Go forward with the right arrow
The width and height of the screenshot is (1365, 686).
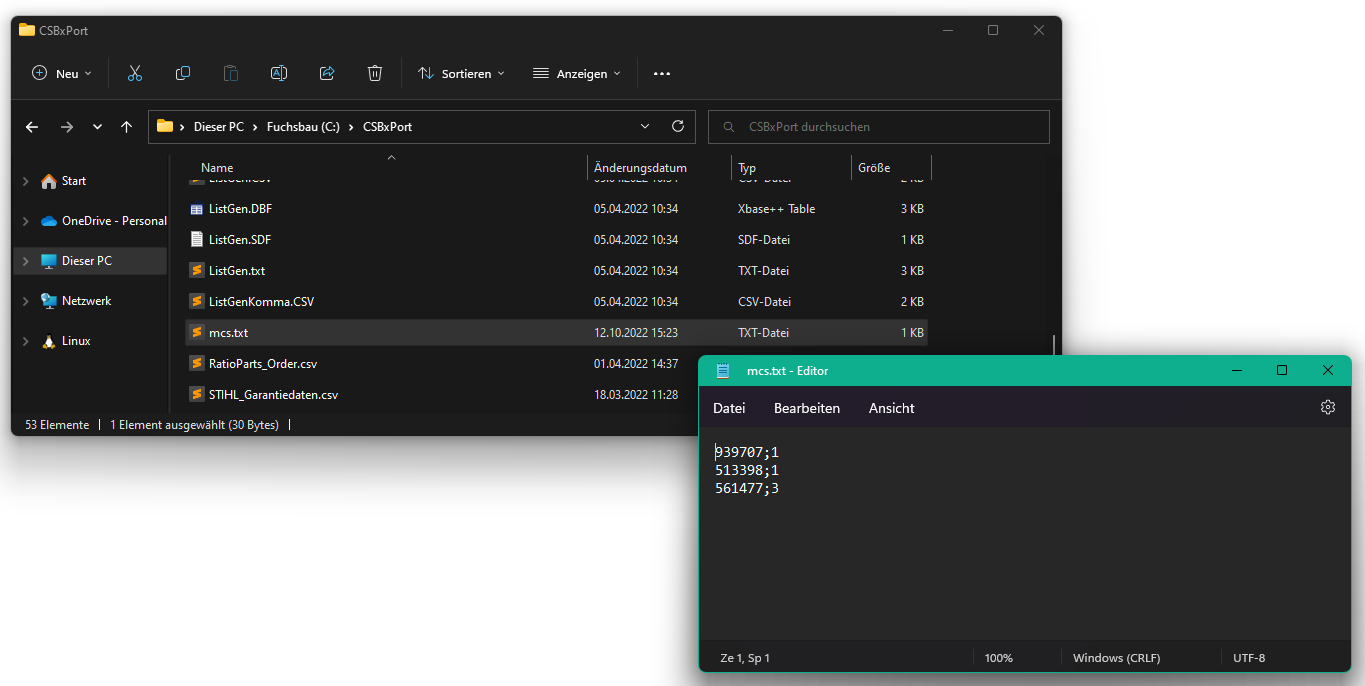[67, 127]
